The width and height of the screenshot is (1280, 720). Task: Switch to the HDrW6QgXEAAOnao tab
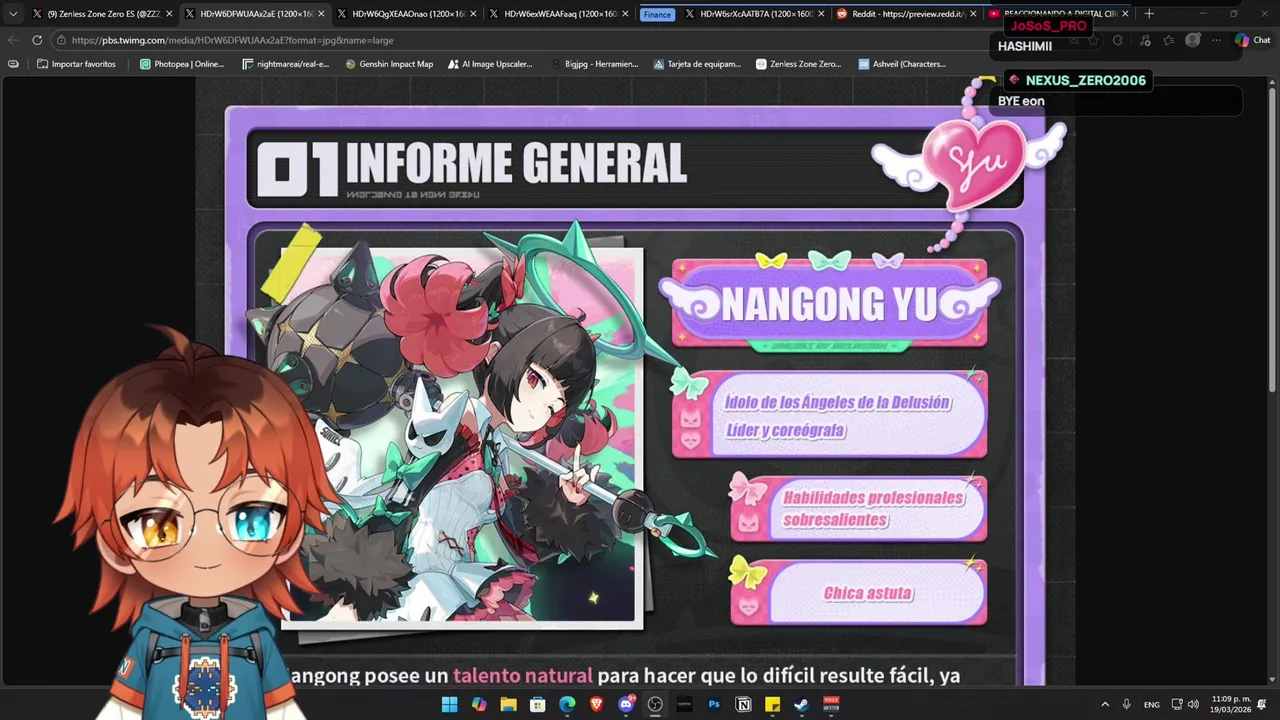(409, 14)
